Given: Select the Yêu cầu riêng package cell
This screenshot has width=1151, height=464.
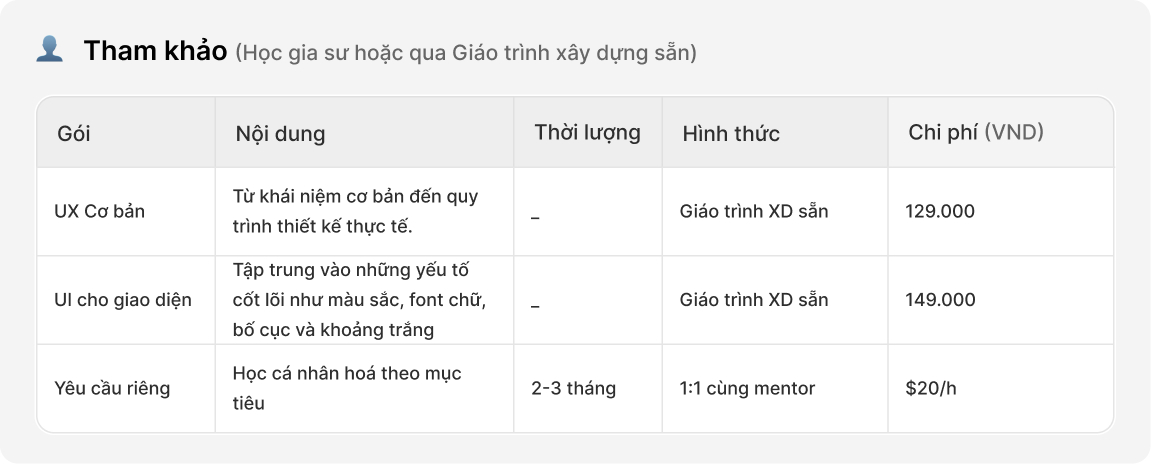Looking at the screenshot, I should [x=112, y=388].
